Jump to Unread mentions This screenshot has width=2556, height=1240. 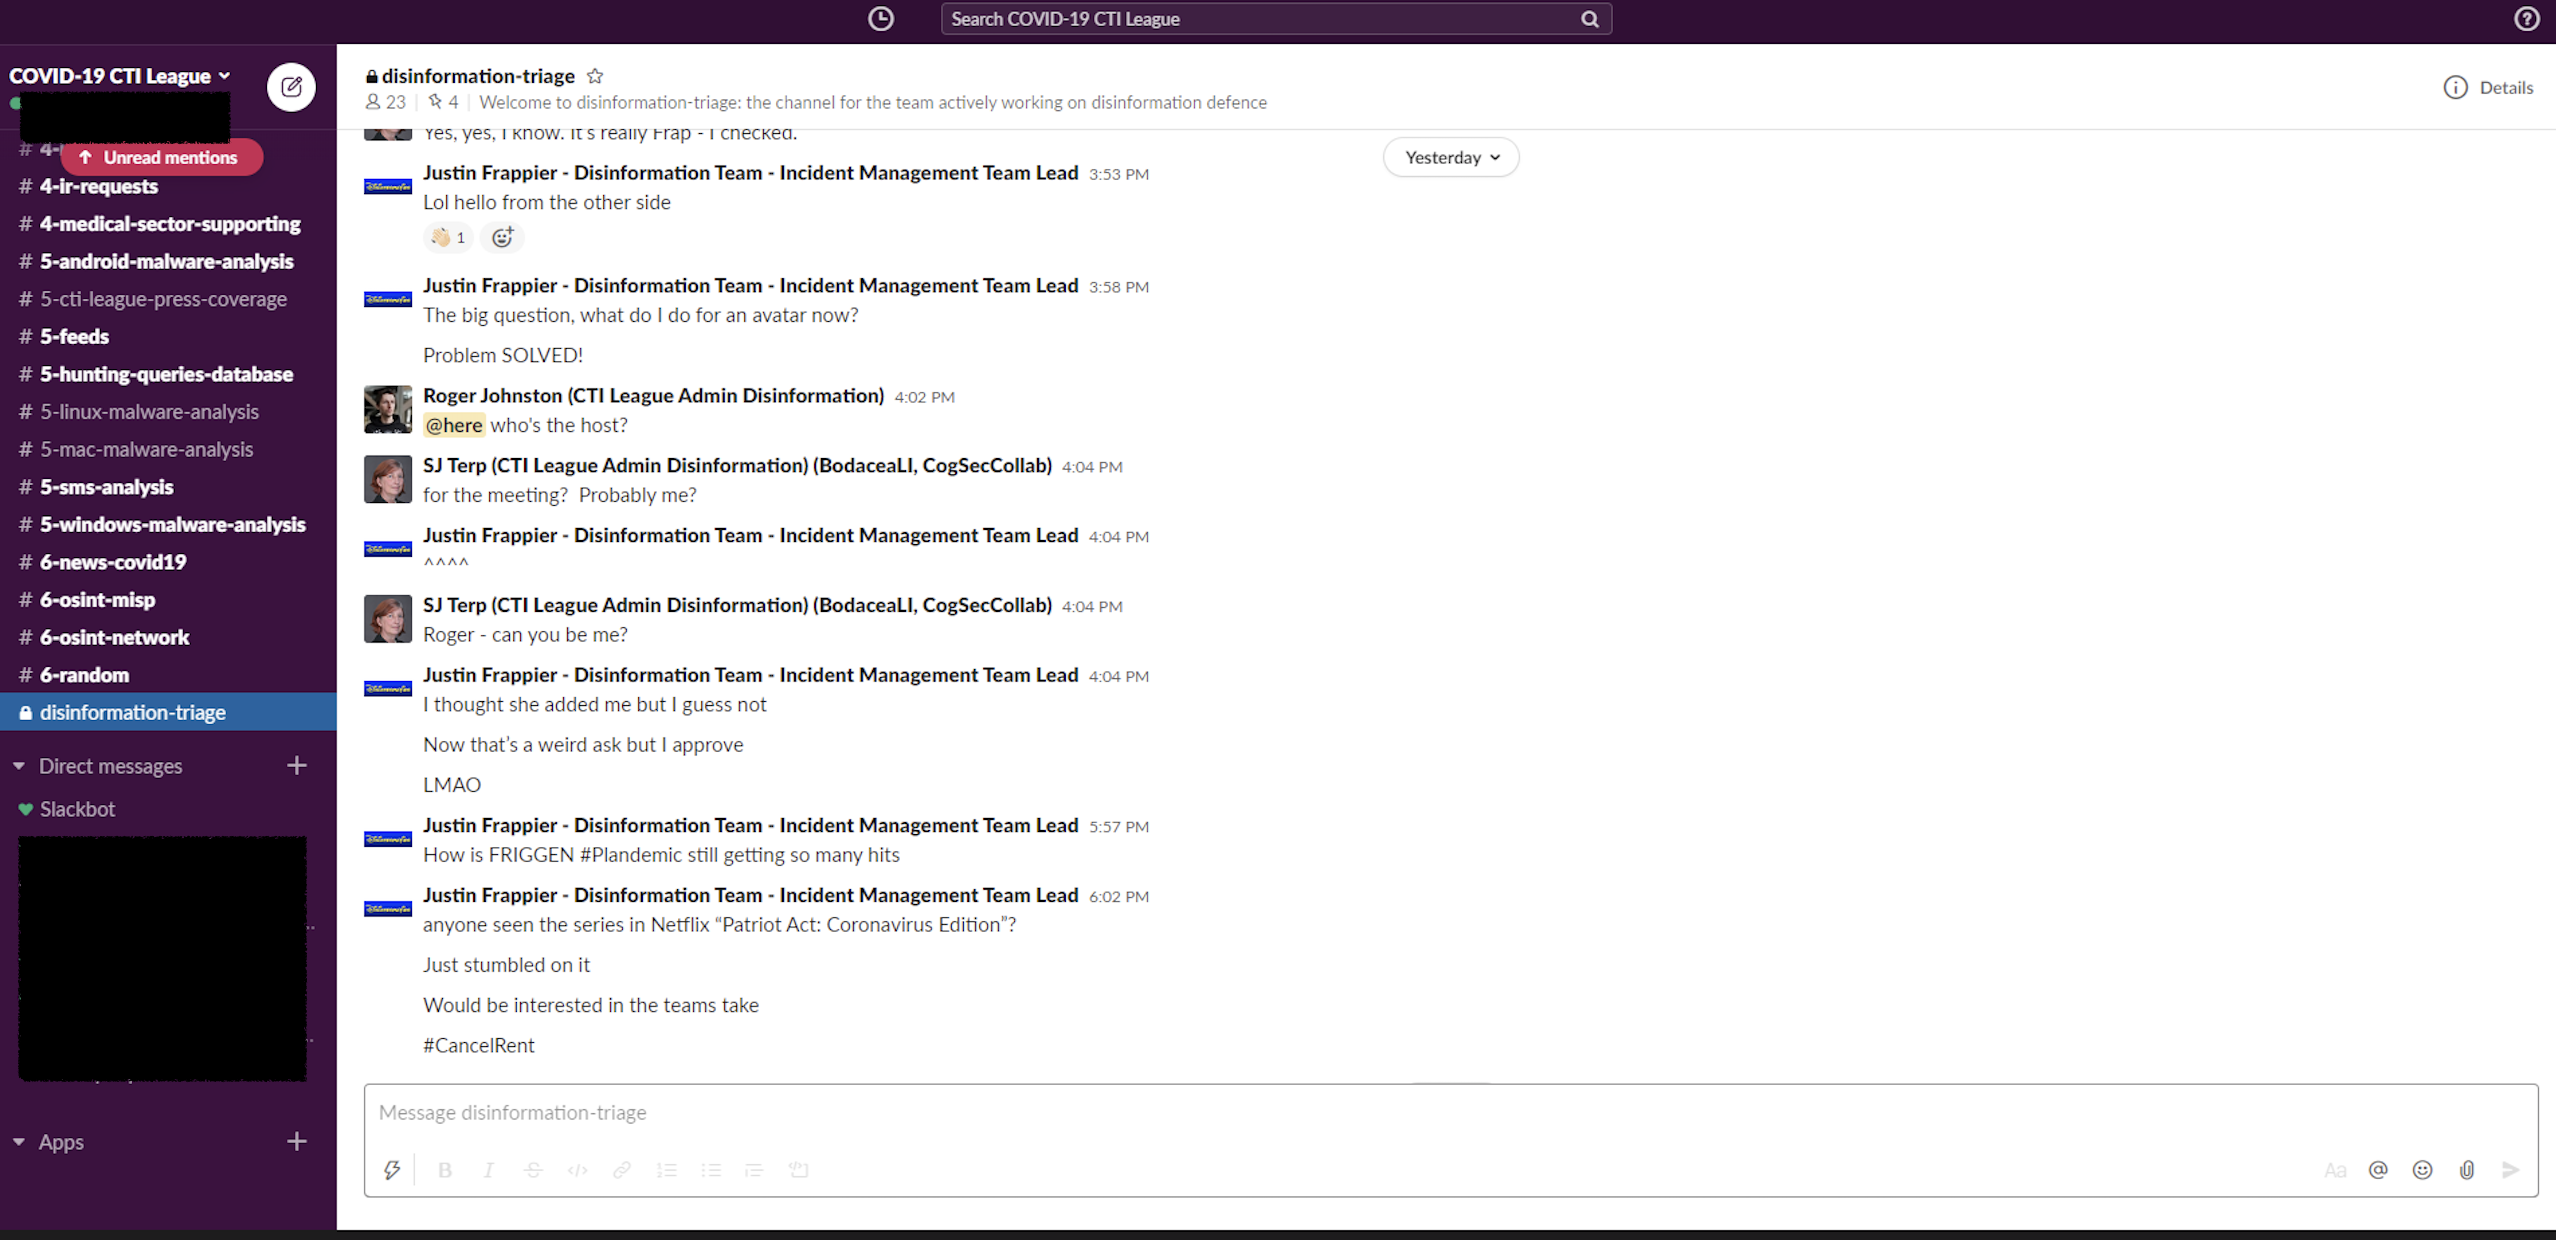coord(161,157)
